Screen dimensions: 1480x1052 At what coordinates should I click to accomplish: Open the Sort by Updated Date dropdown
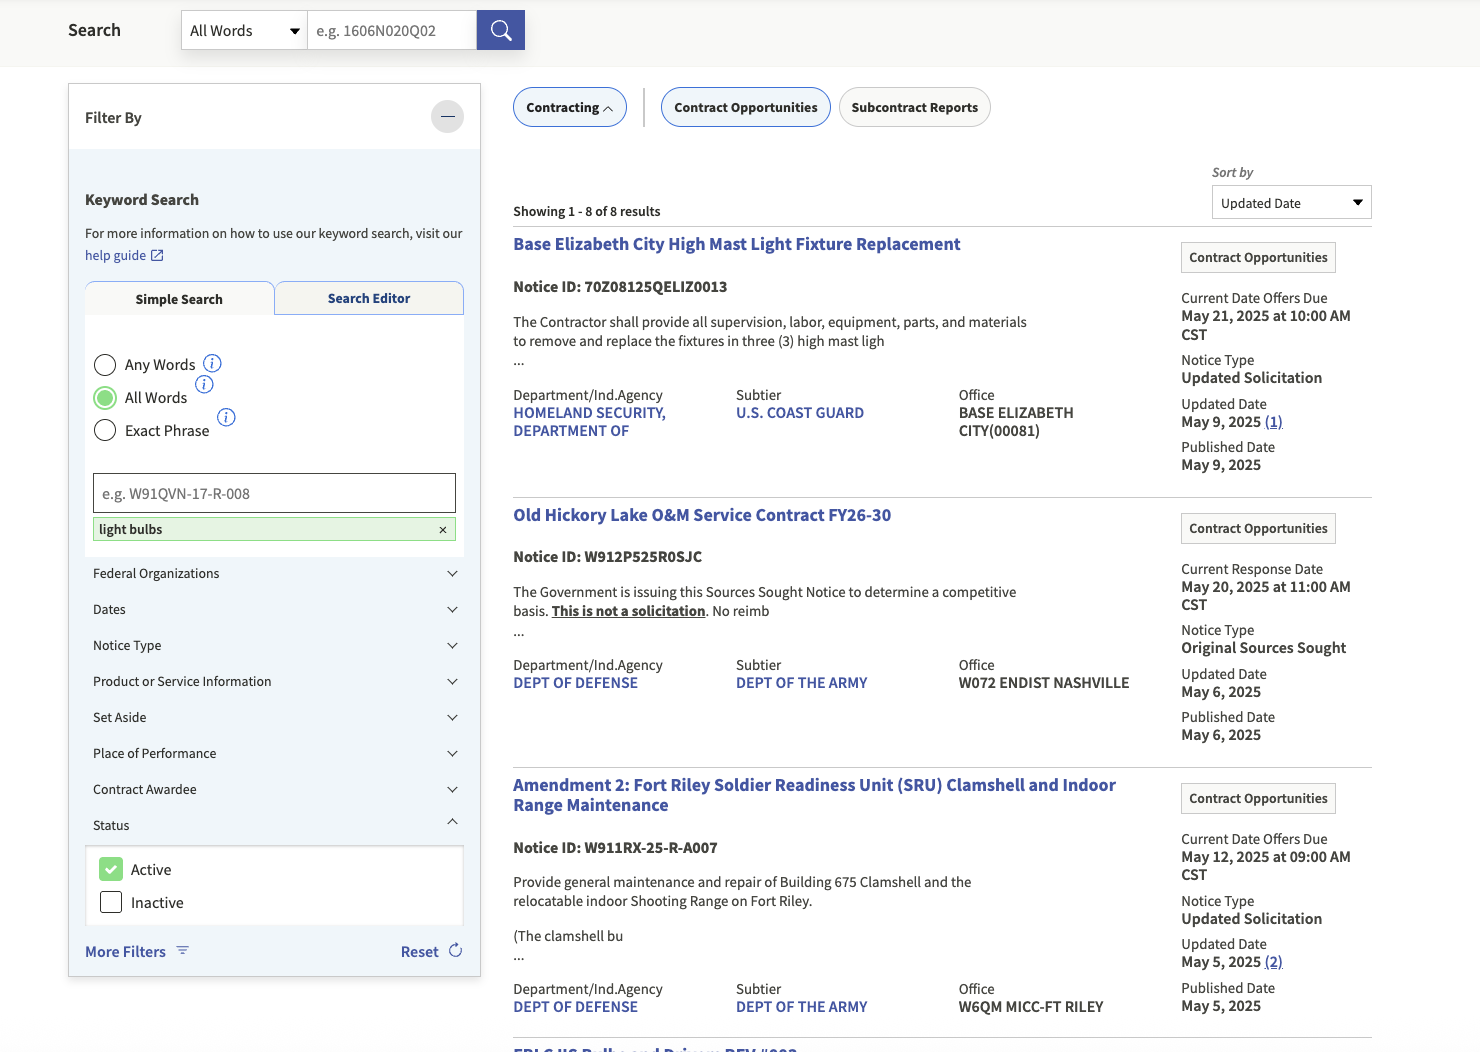1291,203
